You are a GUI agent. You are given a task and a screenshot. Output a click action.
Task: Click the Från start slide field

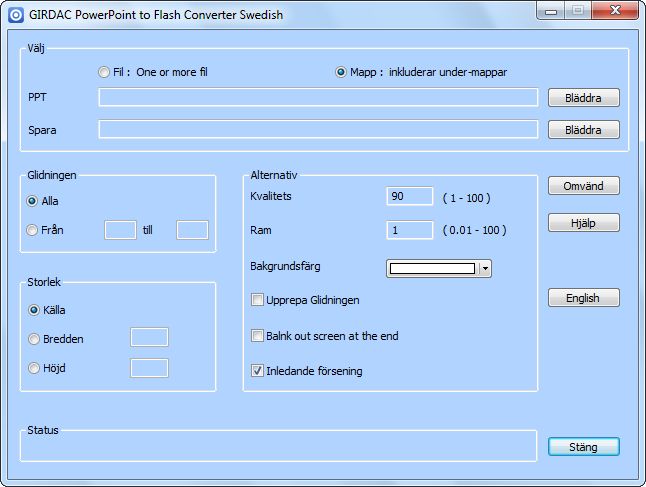(x=120, y=230)
